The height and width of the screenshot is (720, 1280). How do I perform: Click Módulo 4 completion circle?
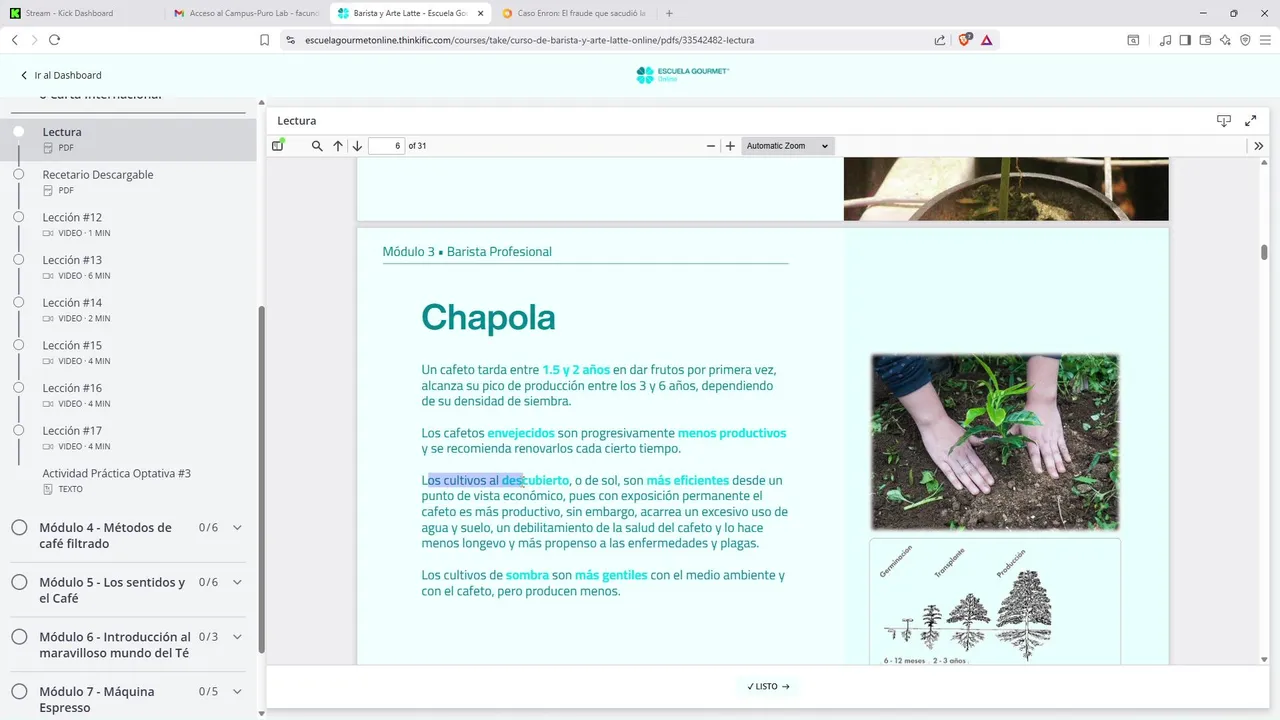point(19,527)
